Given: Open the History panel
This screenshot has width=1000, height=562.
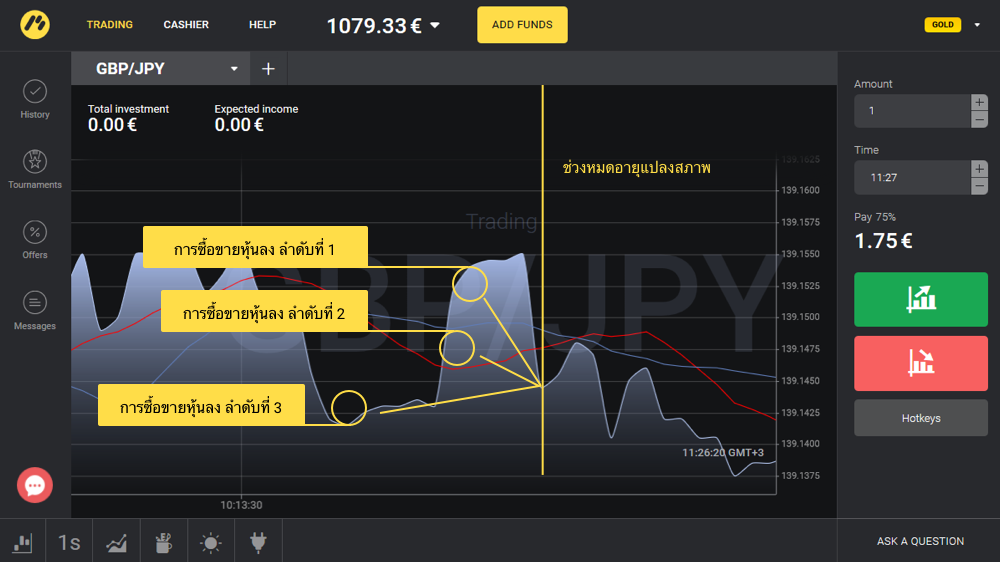Looking at the screenshot, I should 34,99.
